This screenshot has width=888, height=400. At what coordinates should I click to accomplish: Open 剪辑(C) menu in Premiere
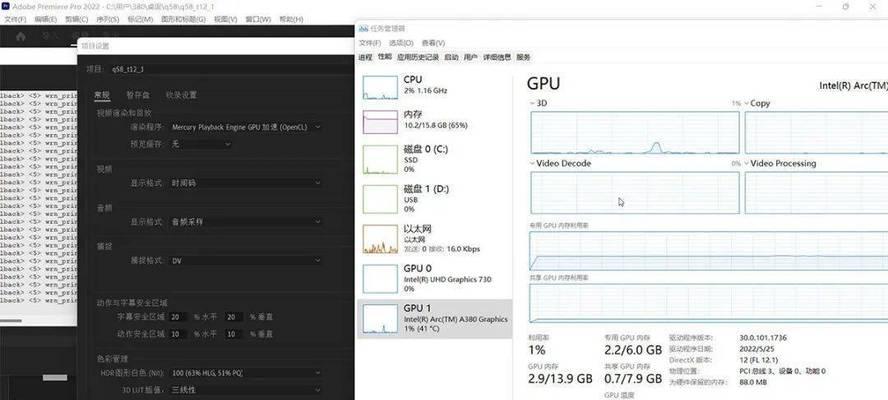coord(76,19)
